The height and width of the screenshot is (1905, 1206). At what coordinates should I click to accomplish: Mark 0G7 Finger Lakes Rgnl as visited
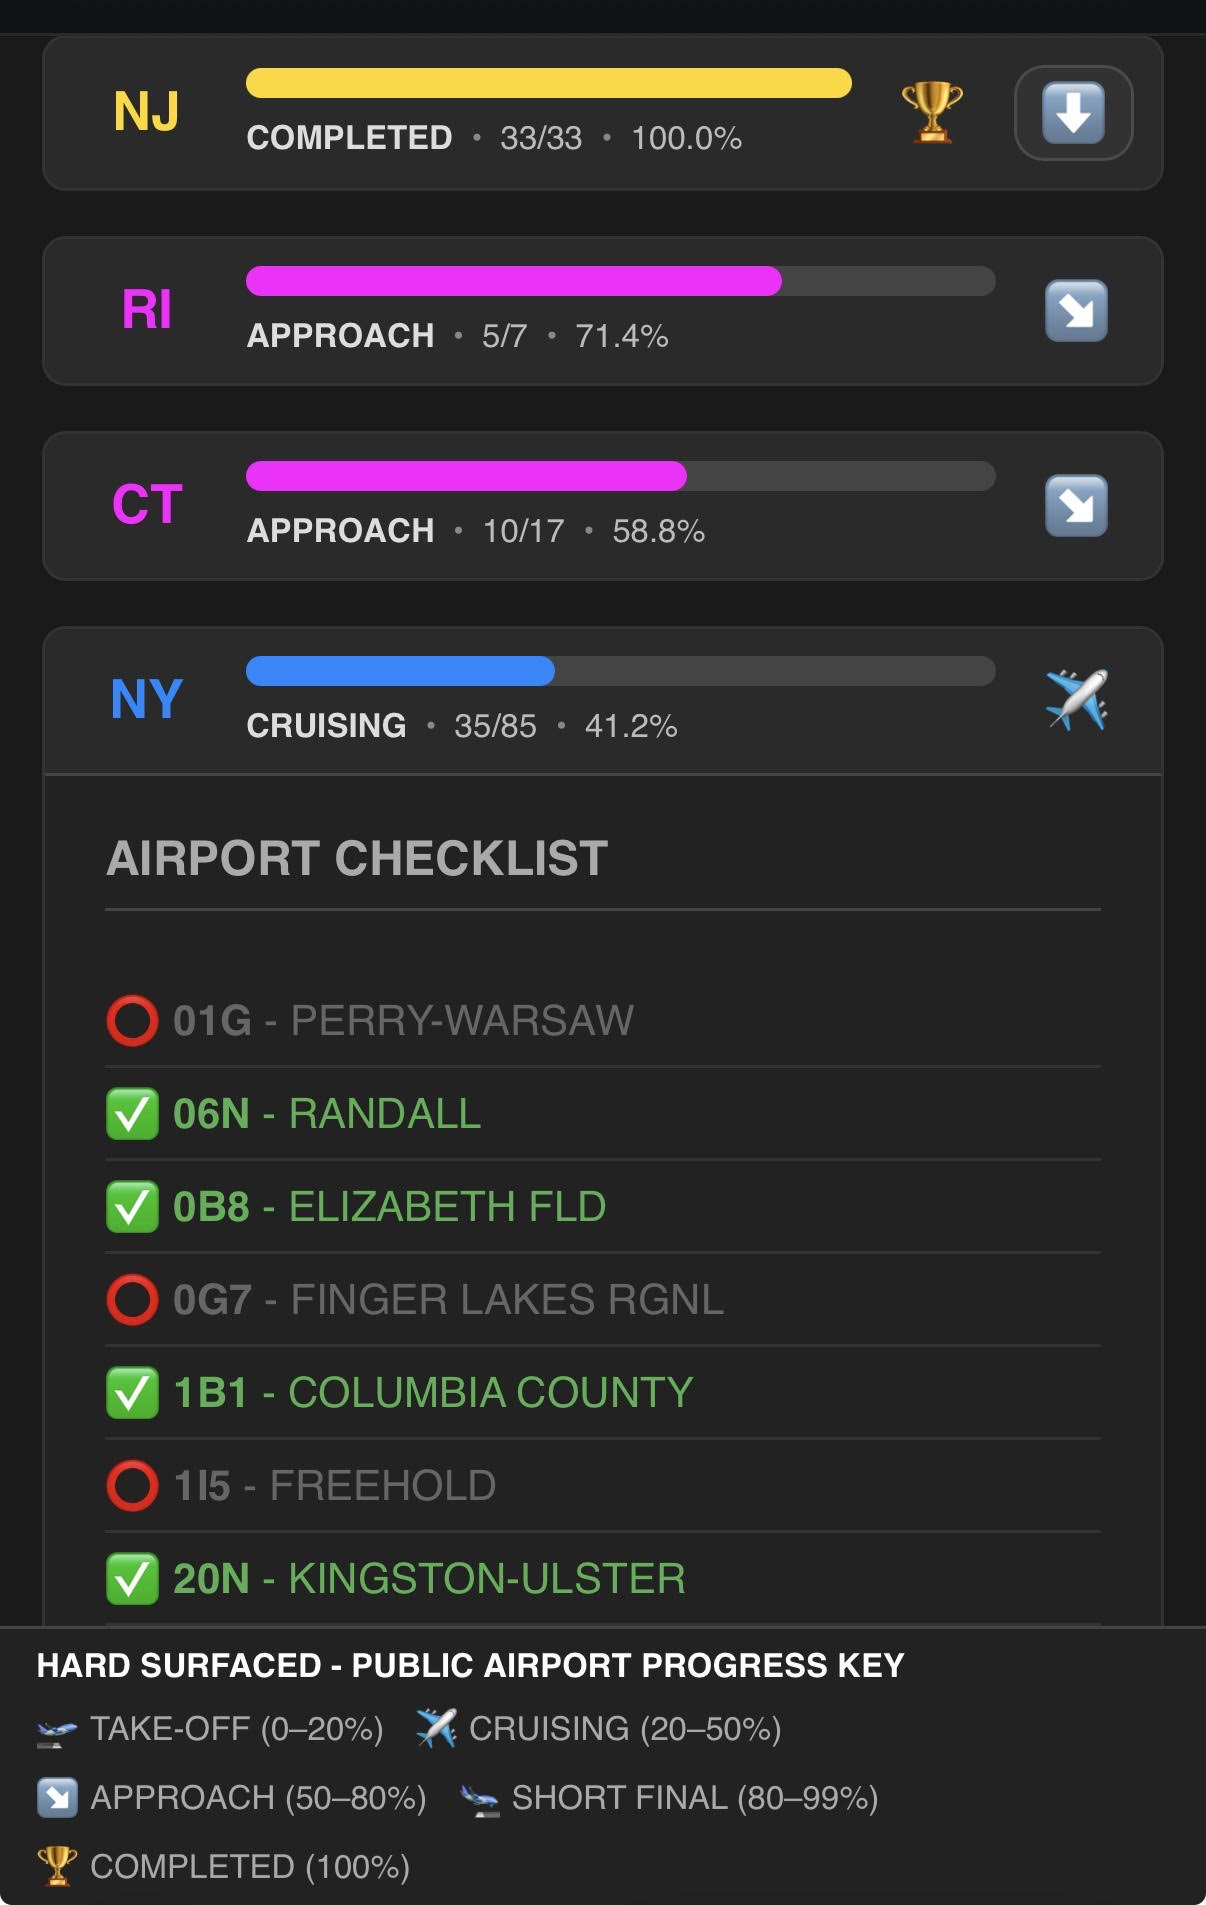pos(132,1300)
